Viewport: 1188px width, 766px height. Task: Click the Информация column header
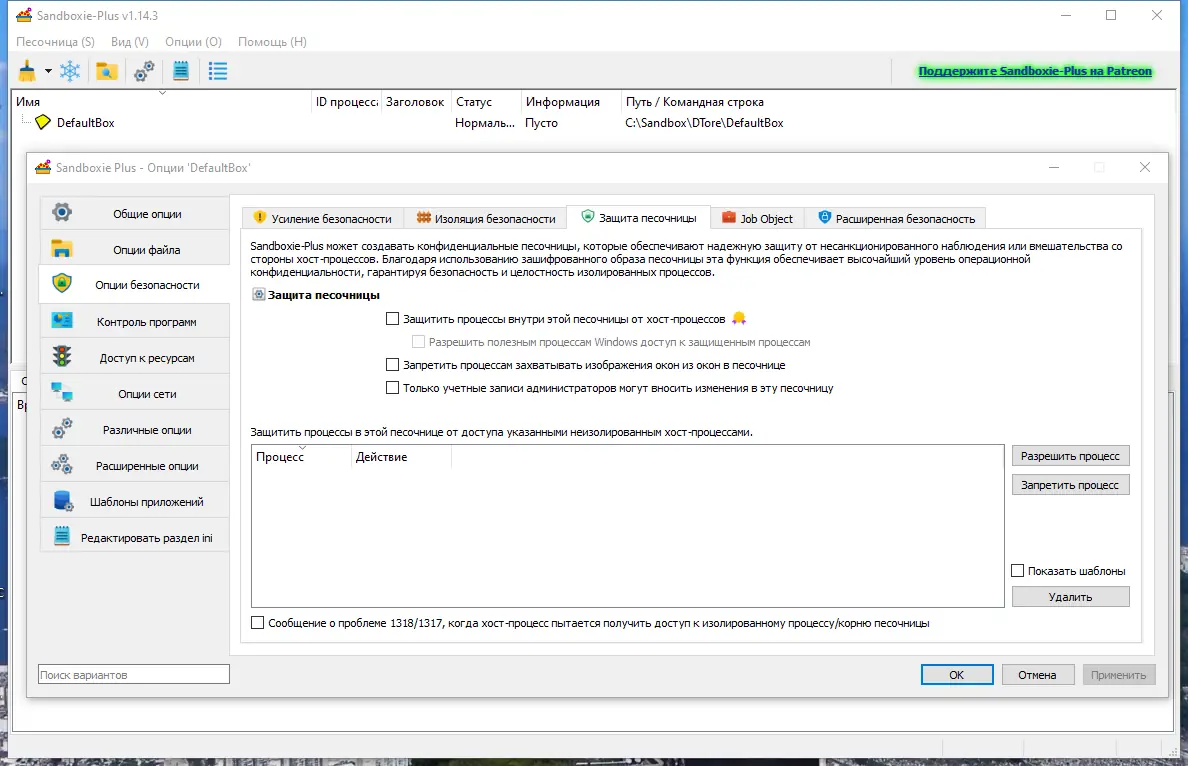pos(571,102)
